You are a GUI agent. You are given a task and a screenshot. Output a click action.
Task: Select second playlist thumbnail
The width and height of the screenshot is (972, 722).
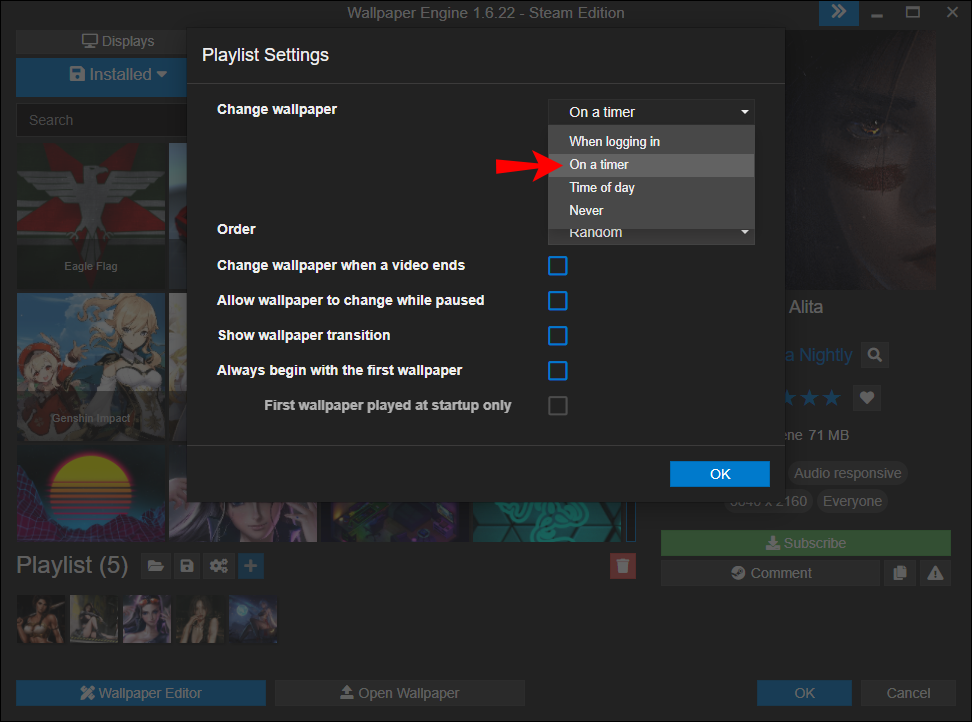click(94, 619)
